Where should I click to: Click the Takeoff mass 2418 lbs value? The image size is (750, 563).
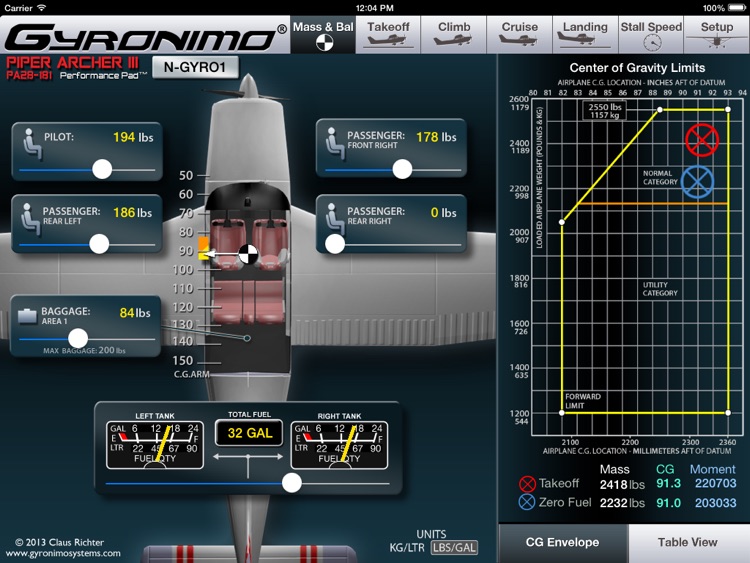point(622,485)
